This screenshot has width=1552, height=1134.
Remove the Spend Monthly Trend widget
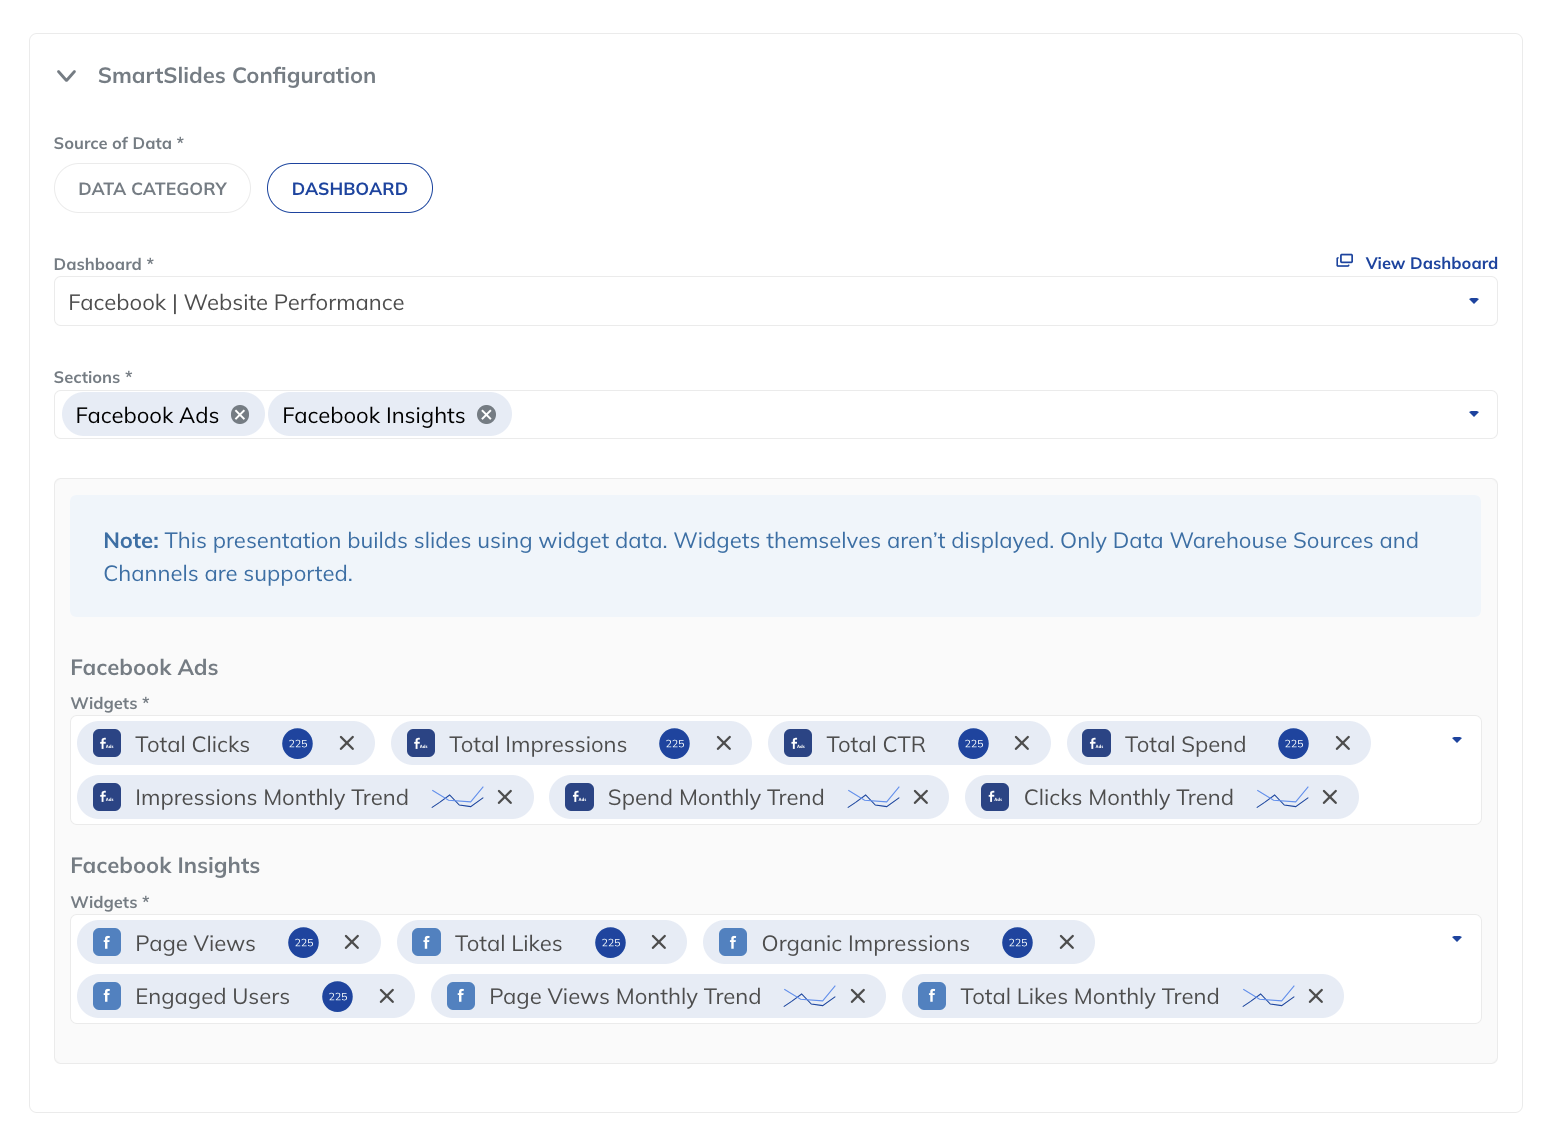click(x=921, y=797)
